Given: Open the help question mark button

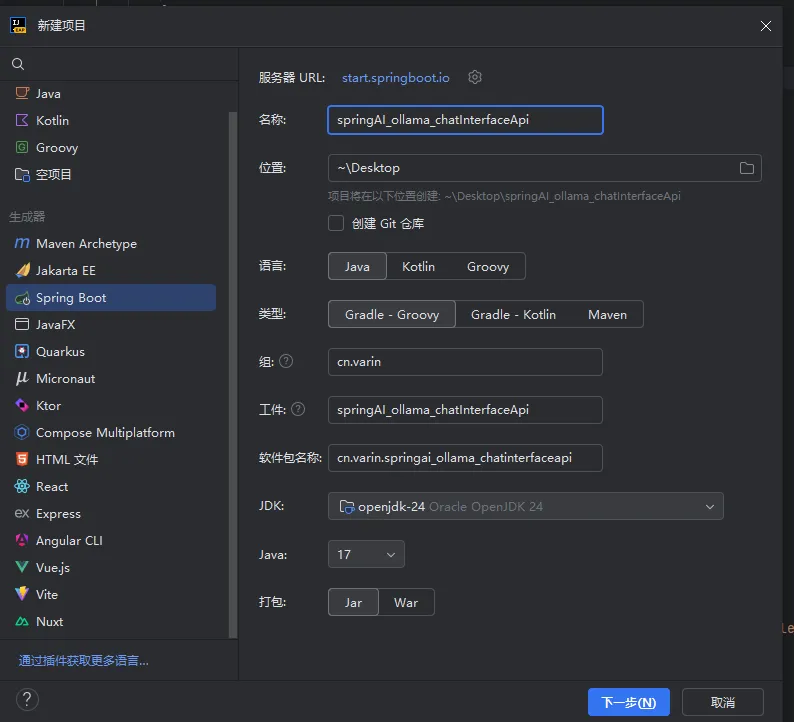Looking at the screenshot, I should (27, 700).
